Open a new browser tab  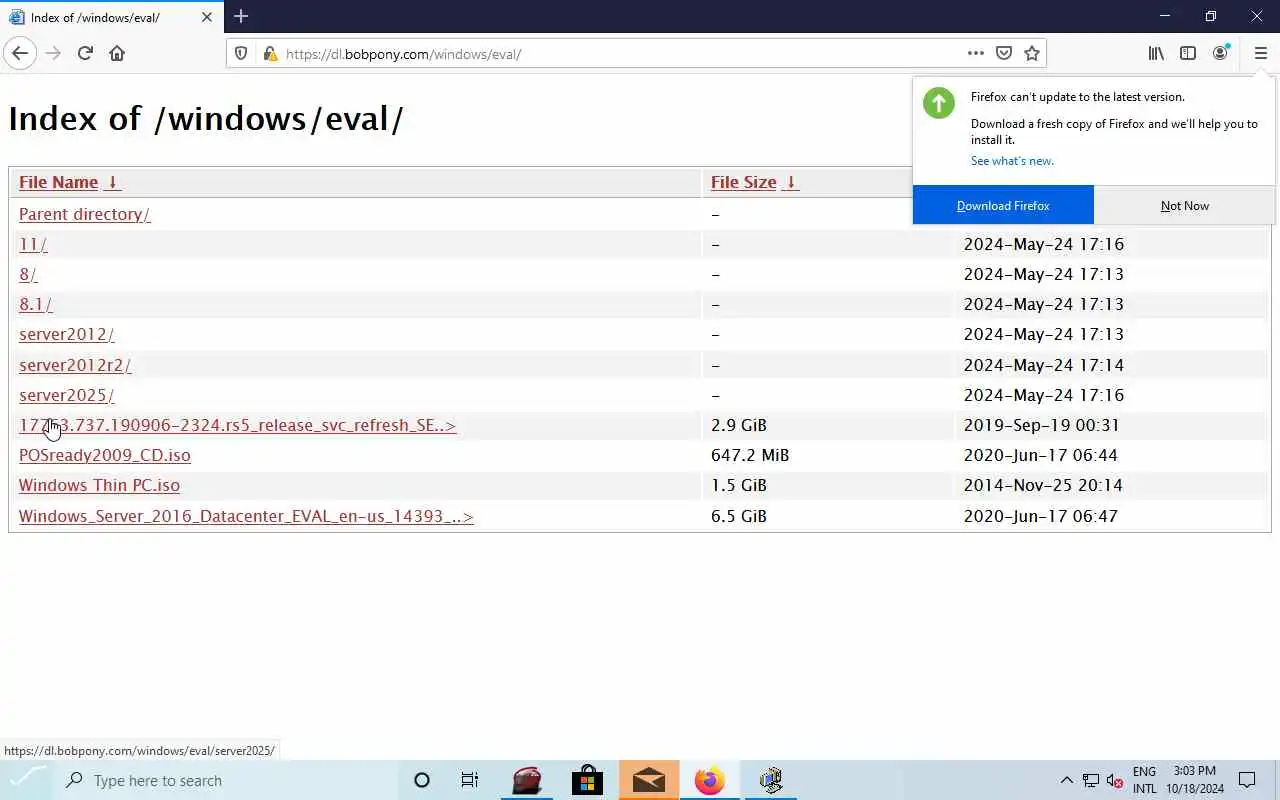click(x=241, y=16)
